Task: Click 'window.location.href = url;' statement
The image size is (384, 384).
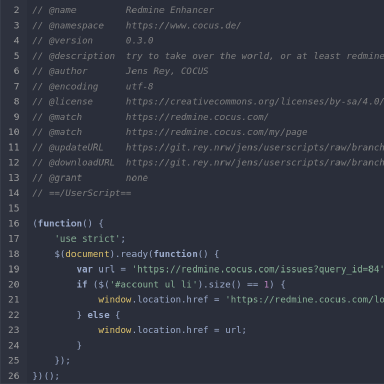Action: pos(172,330)
